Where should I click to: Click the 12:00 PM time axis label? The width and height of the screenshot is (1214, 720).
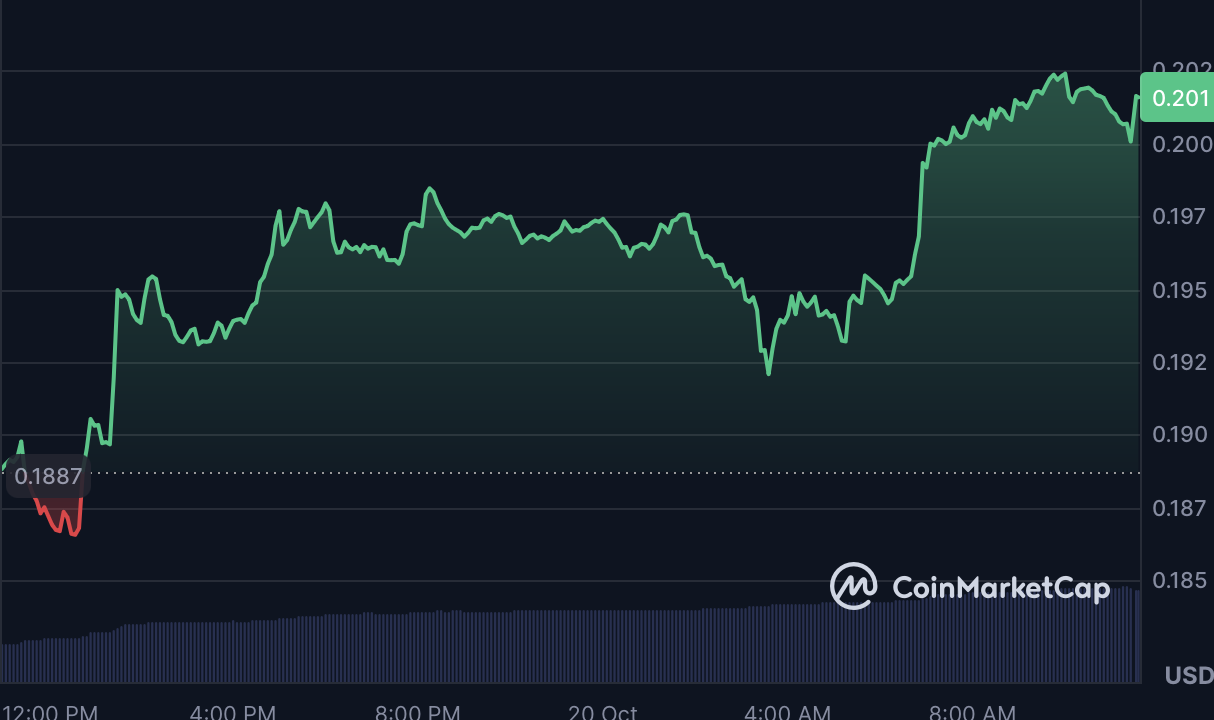coord(50,712)
